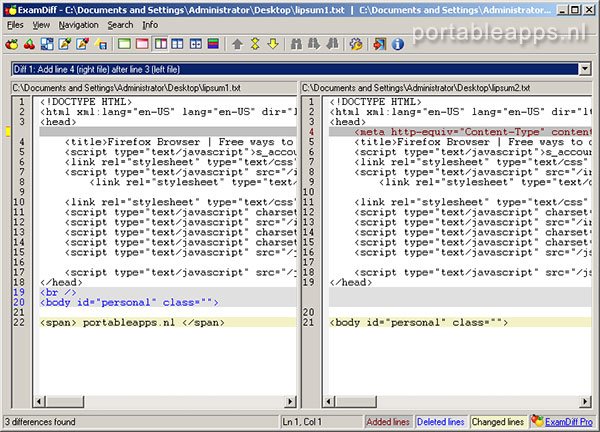
Task: Click the ExamDiff Pro apple icon in status bar
Action: [537, 421]
